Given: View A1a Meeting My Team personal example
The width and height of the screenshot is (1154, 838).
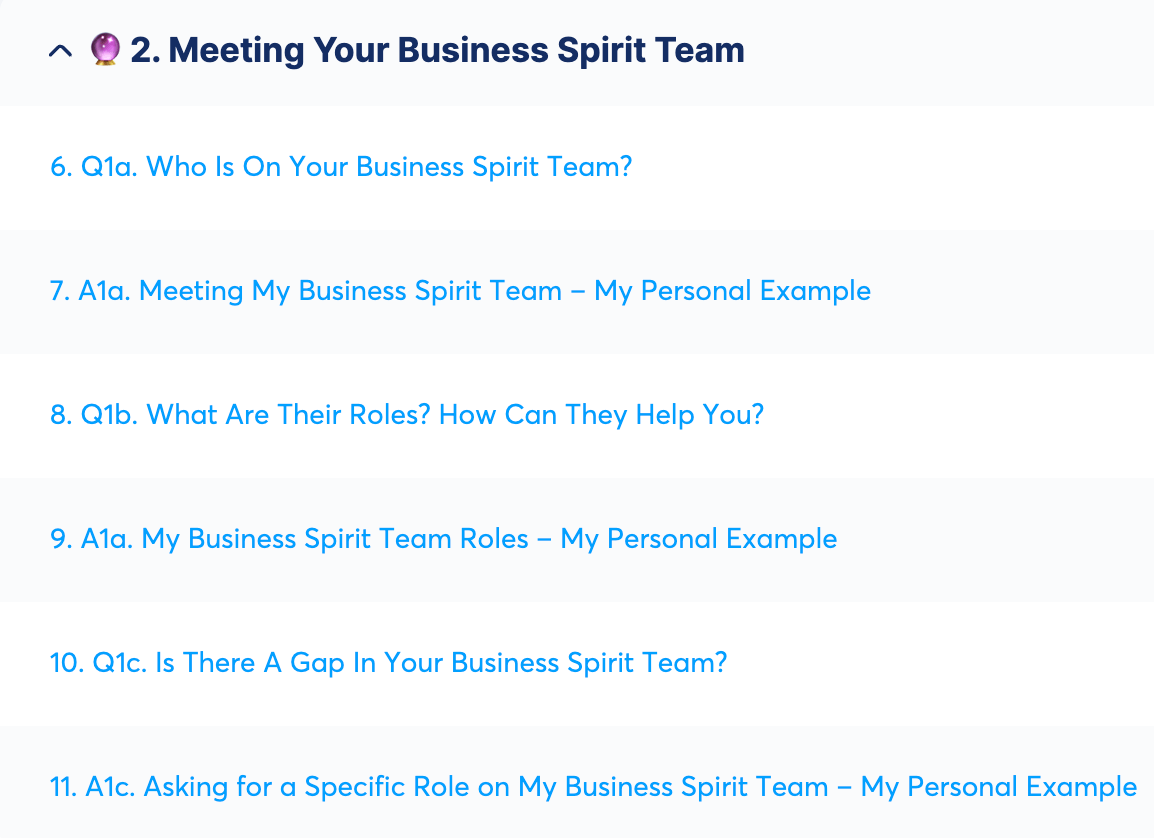Looking at the screenshot, I should pos(460,291).
